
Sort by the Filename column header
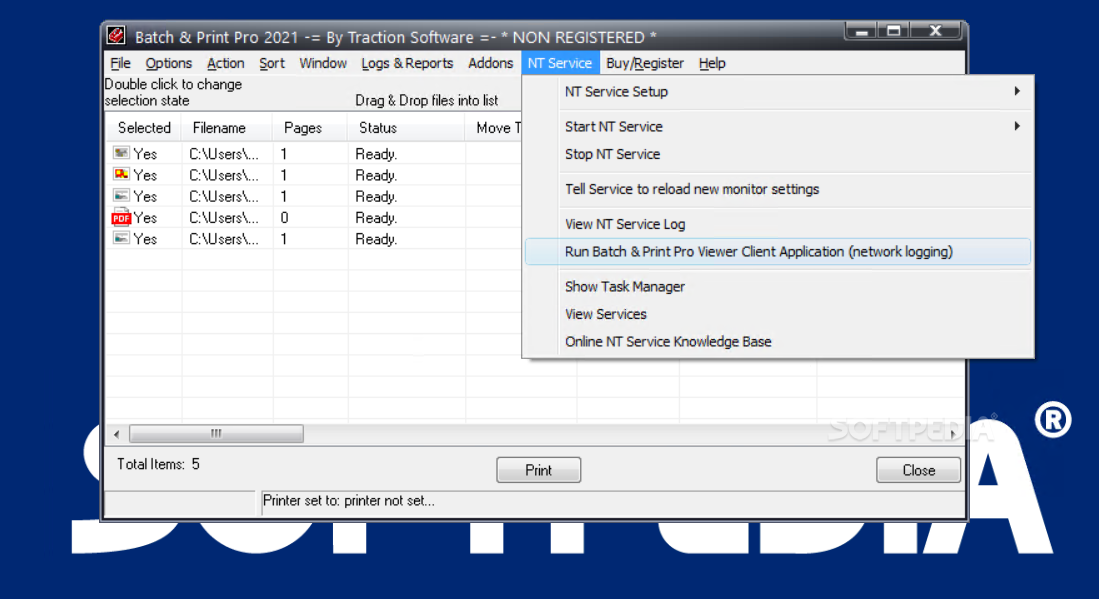point(227,128)
